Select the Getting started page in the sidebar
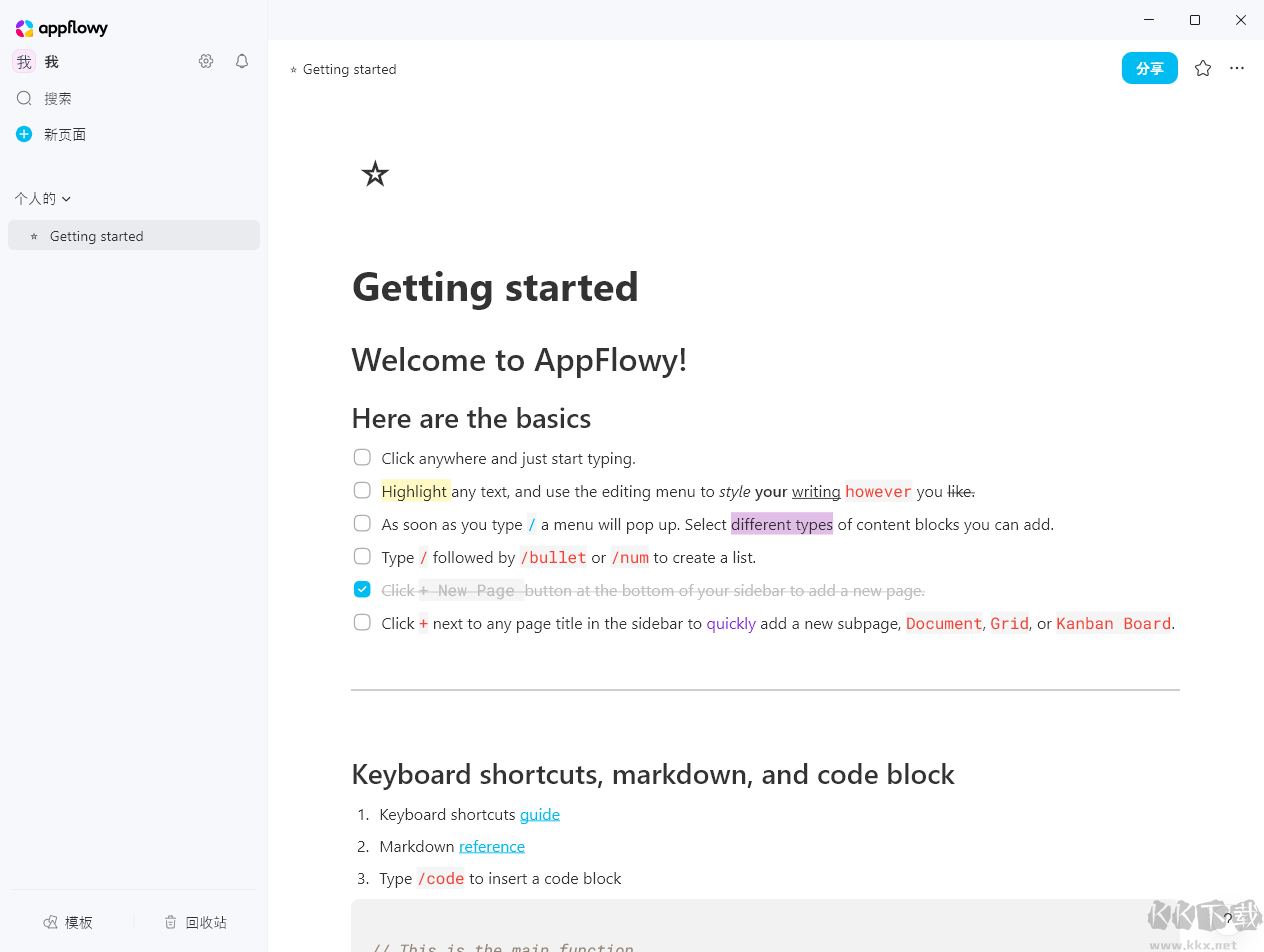1264x952 pixels. click(x=96, y=235)
